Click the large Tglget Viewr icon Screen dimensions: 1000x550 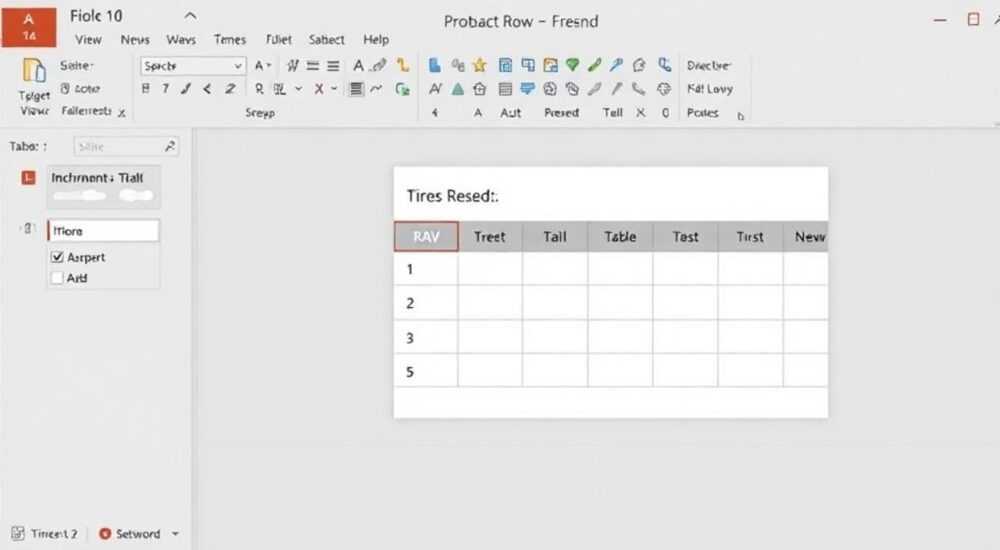[33, 71]
